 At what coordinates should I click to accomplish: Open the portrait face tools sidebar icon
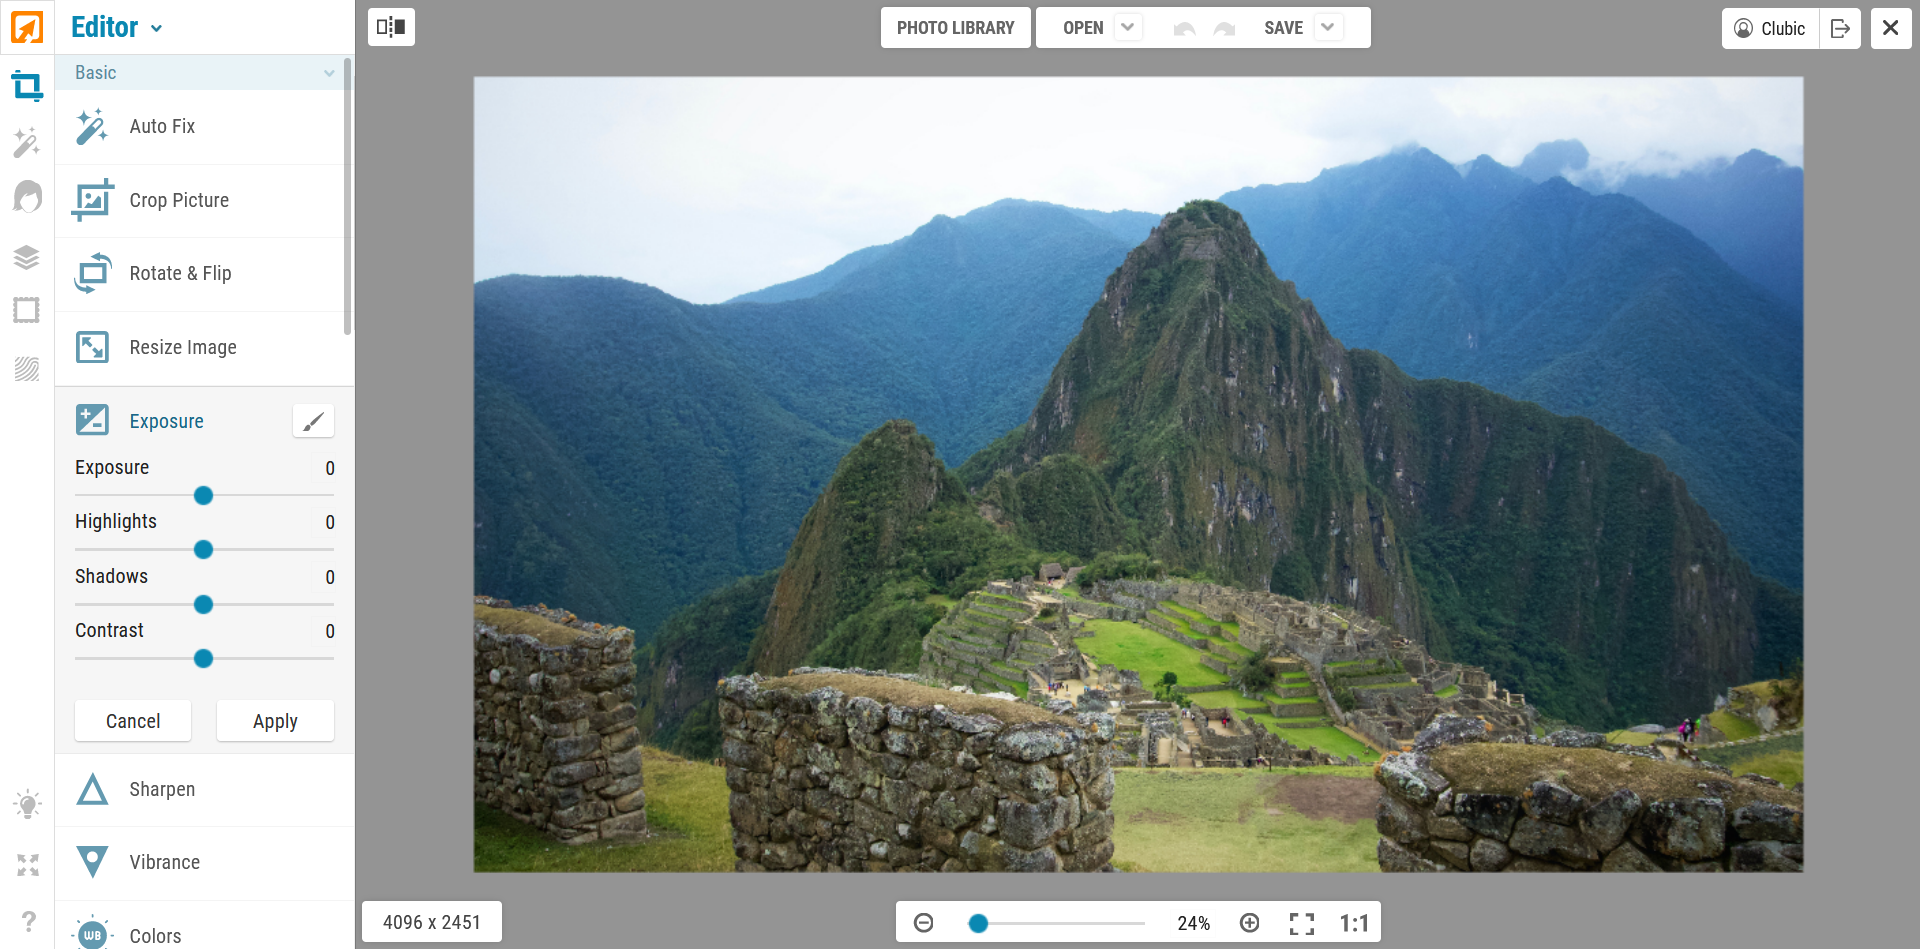[27, 197]
